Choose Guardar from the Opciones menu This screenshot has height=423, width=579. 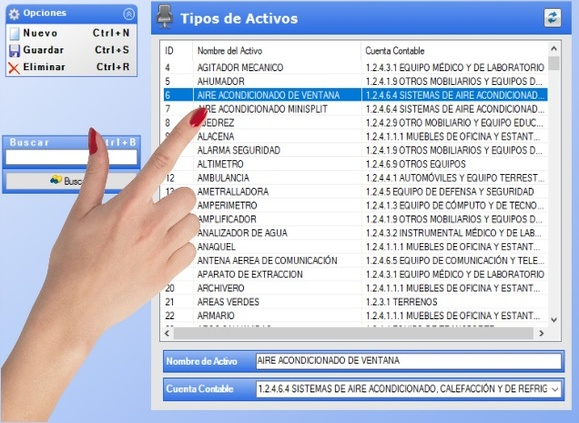coord(71,50)
